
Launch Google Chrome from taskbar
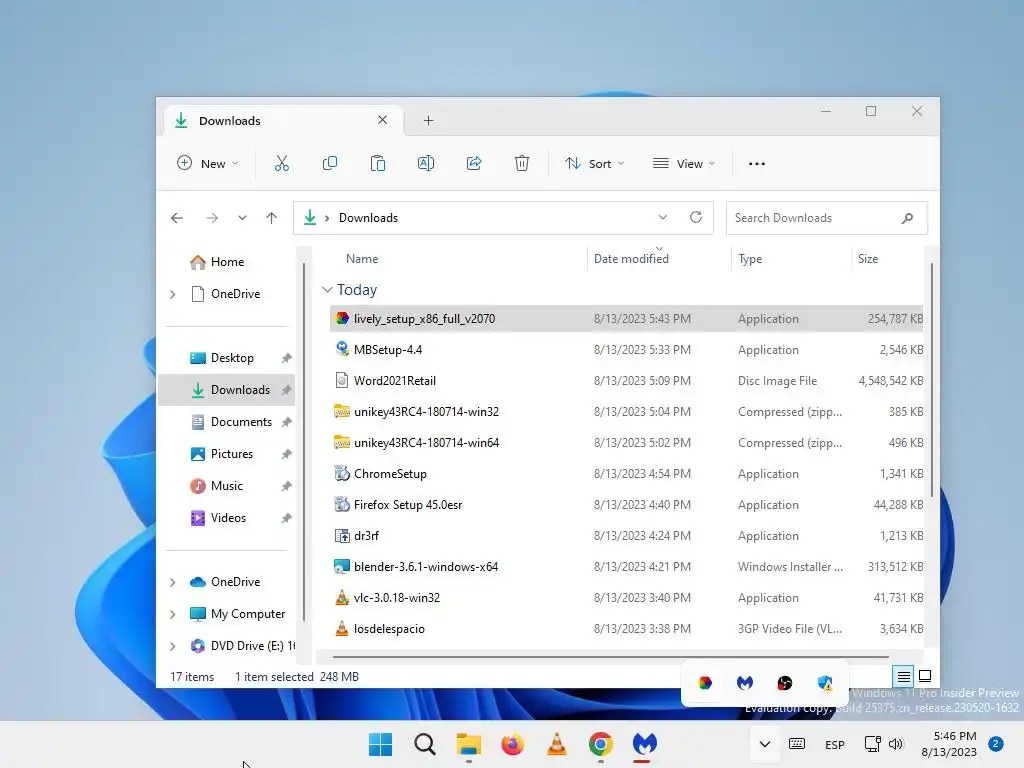pyautogui.click(x=601, y=744)
